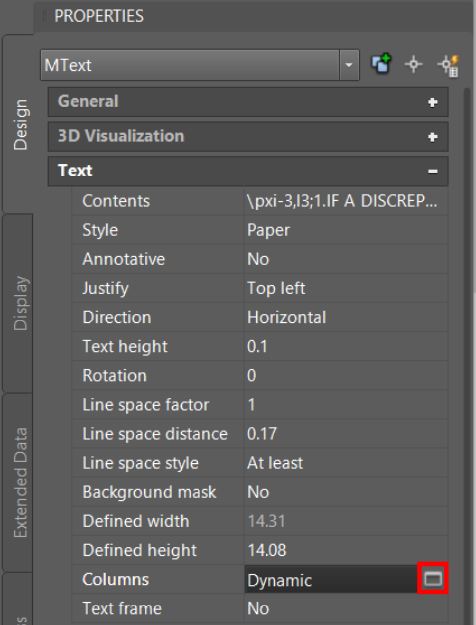Change Justify value Top left
476x625 pixels.
click(x=346, y=288)
